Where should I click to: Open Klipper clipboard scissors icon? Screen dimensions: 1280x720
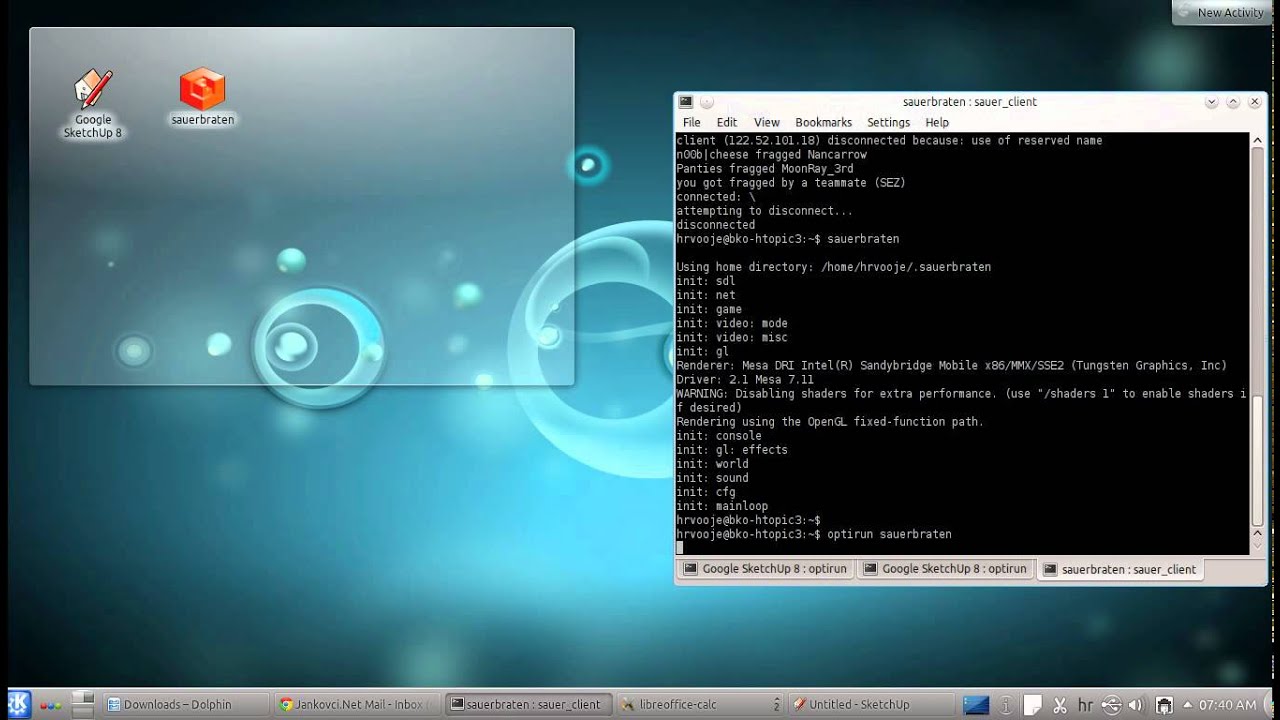pyautogui.click(x=1060, y=704)
